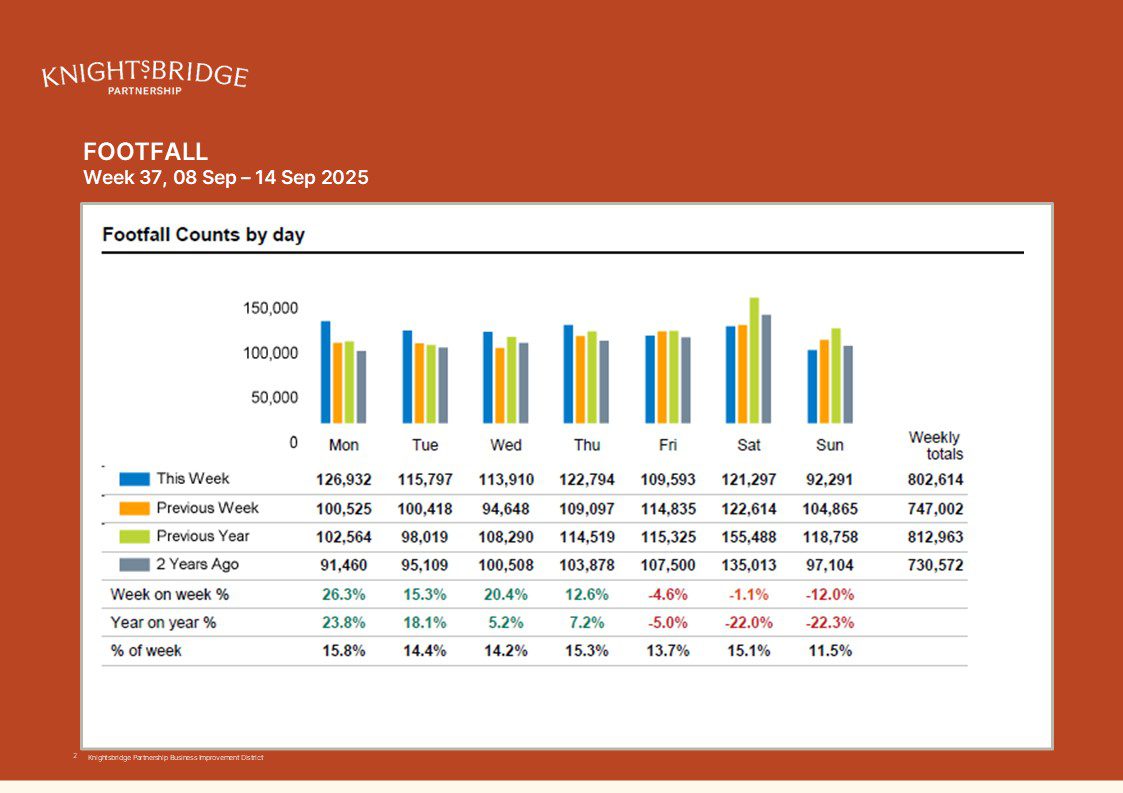Click Sunday's -22.3% year on year value
1123x793 pixels.
tap(829, 622)
